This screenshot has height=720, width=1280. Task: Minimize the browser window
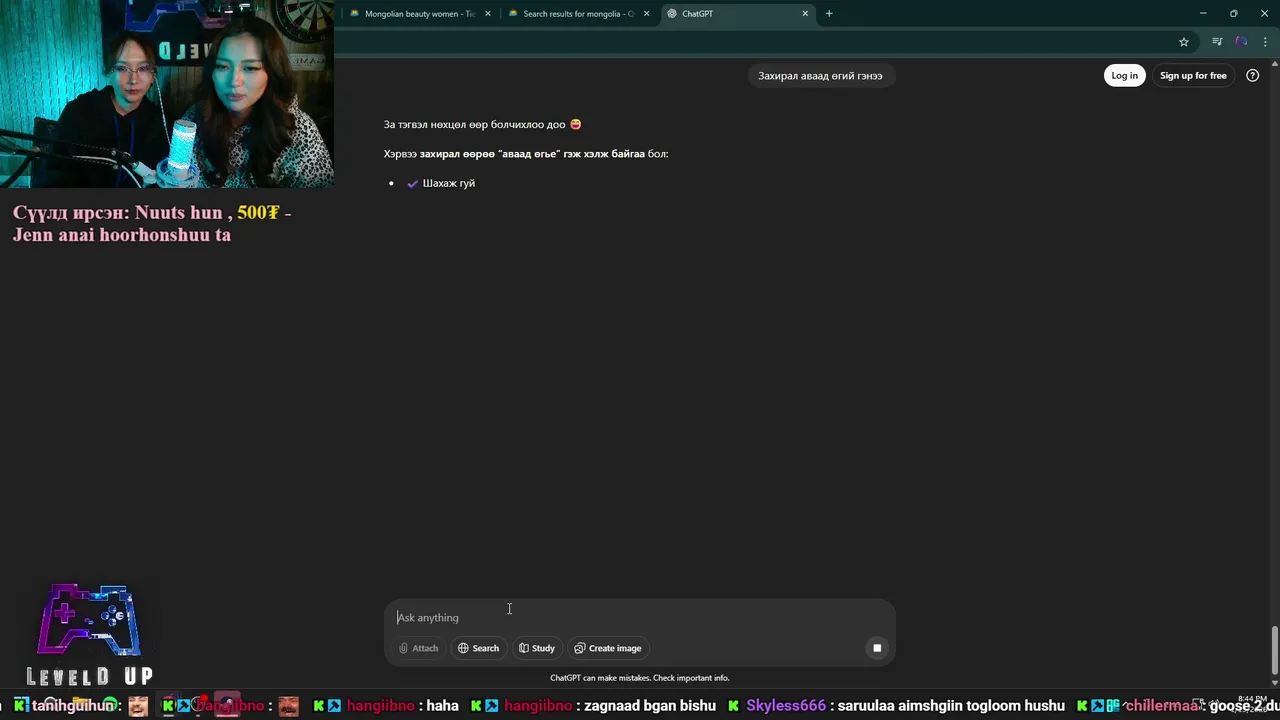click(x=1203, y=14)
